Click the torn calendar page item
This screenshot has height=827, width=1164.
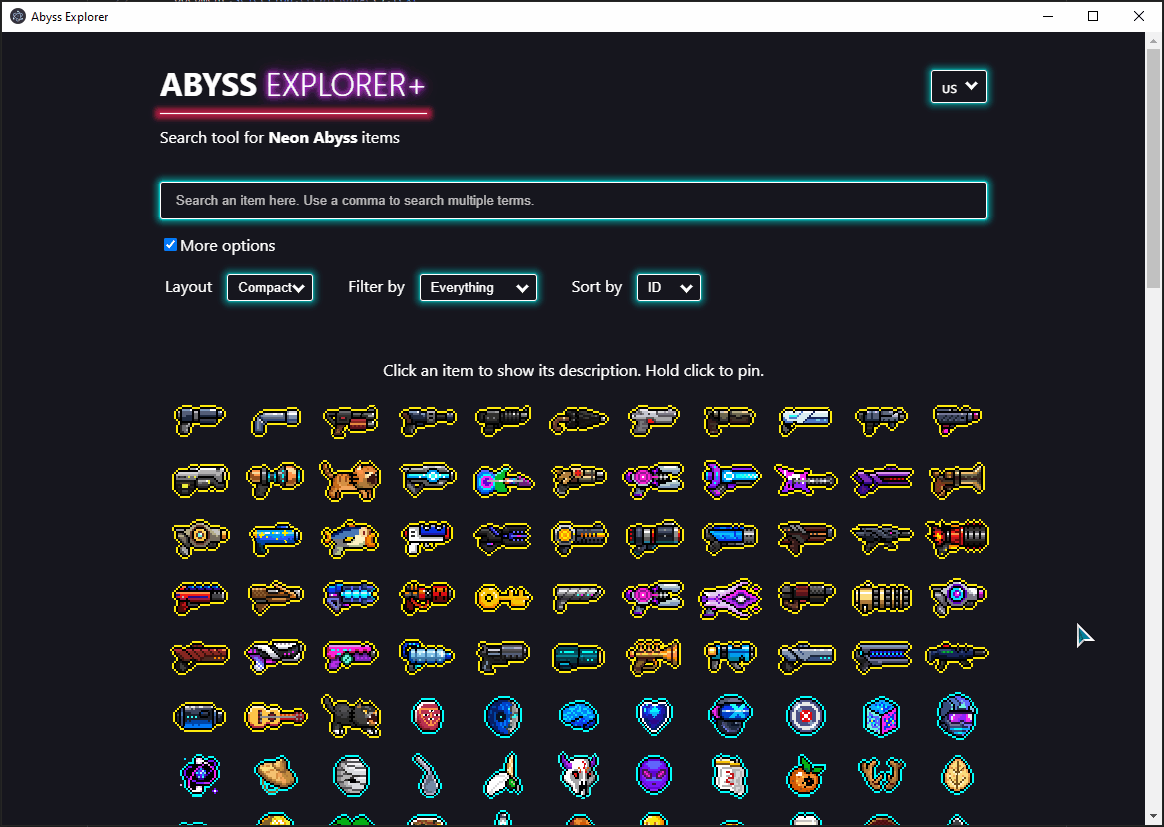coord(730,775)
